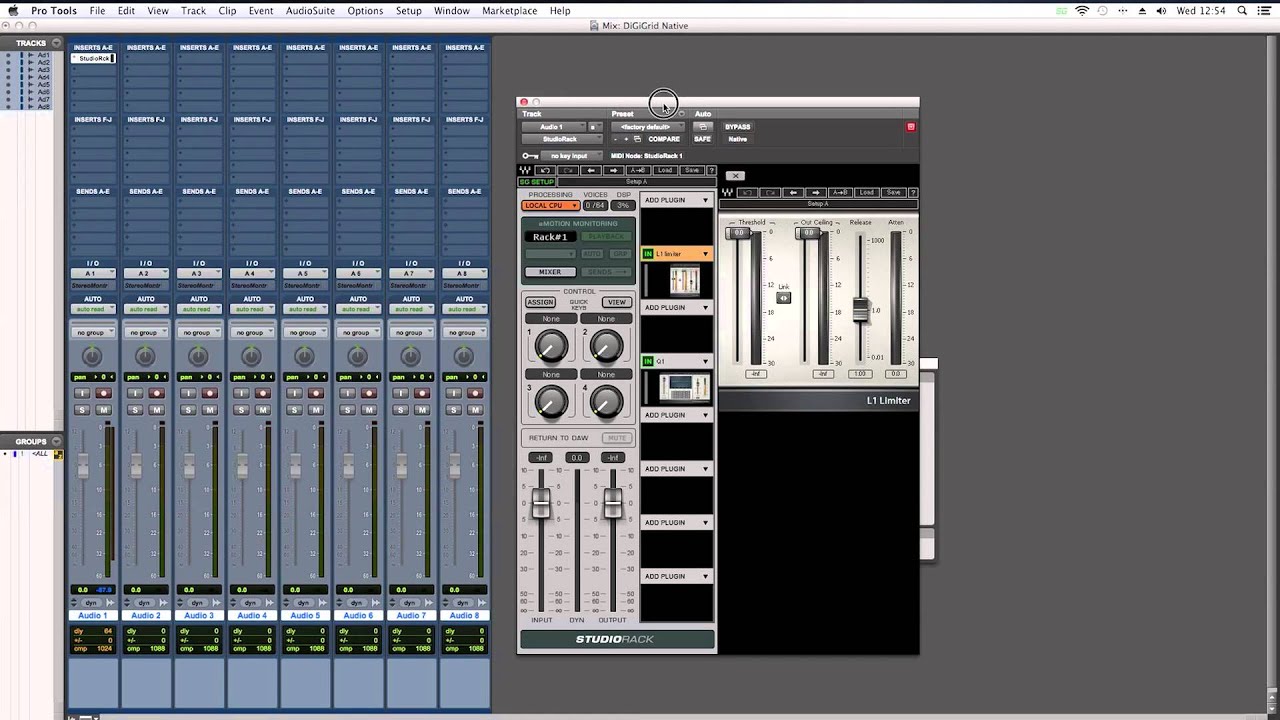Record-enable the Audio 1 track
This screenshot has width=1280, height=720.
(x=103, y=393)
